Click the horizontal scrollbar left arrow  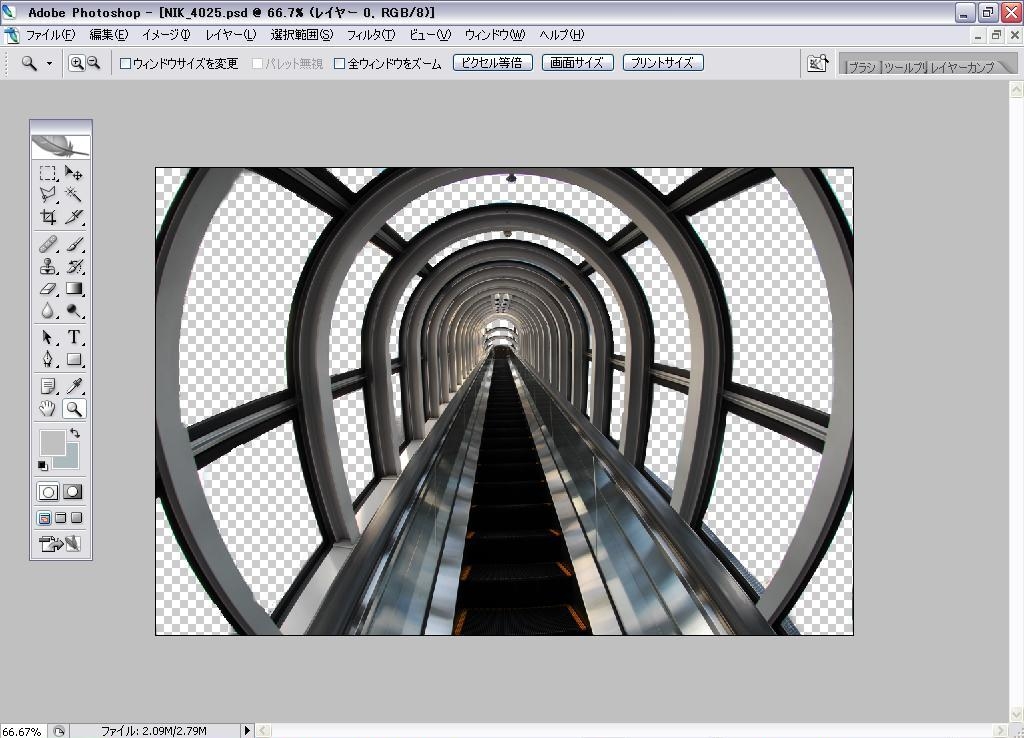coord(263,731)
